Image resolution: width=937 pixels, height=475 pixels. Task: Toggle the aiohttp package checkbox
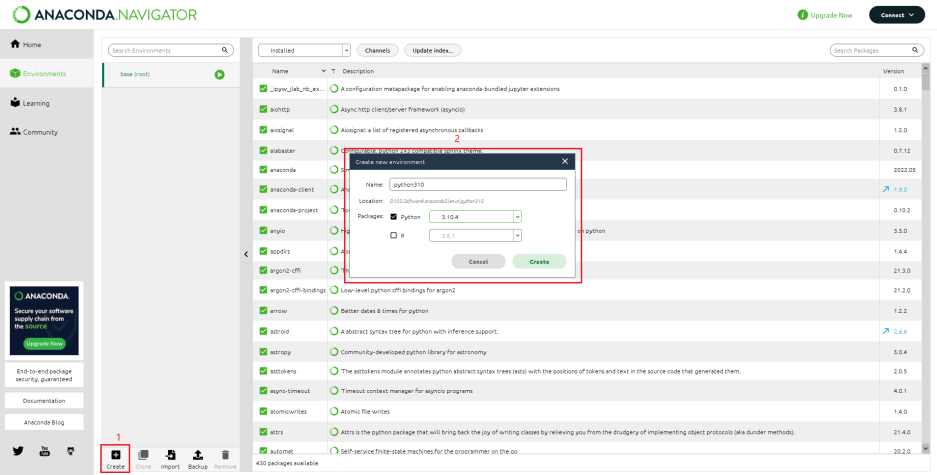(264, 109)
